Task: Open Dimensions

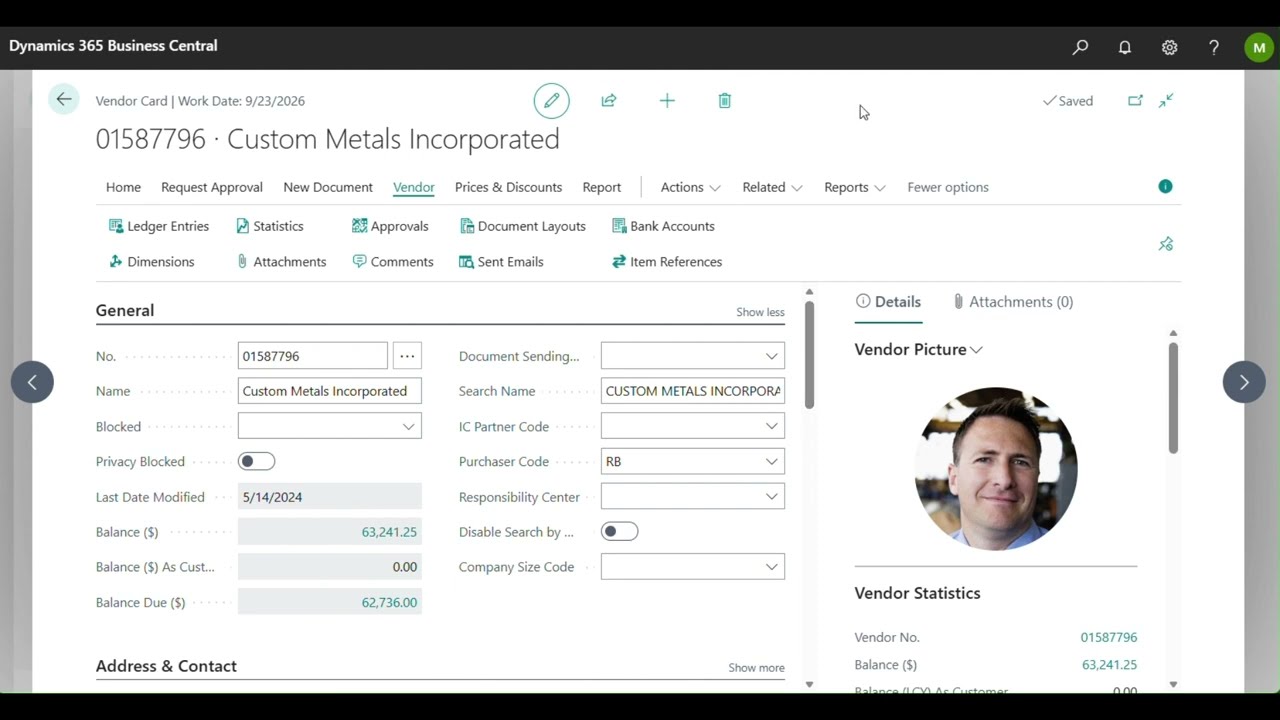Action: [x=152, y=262]
